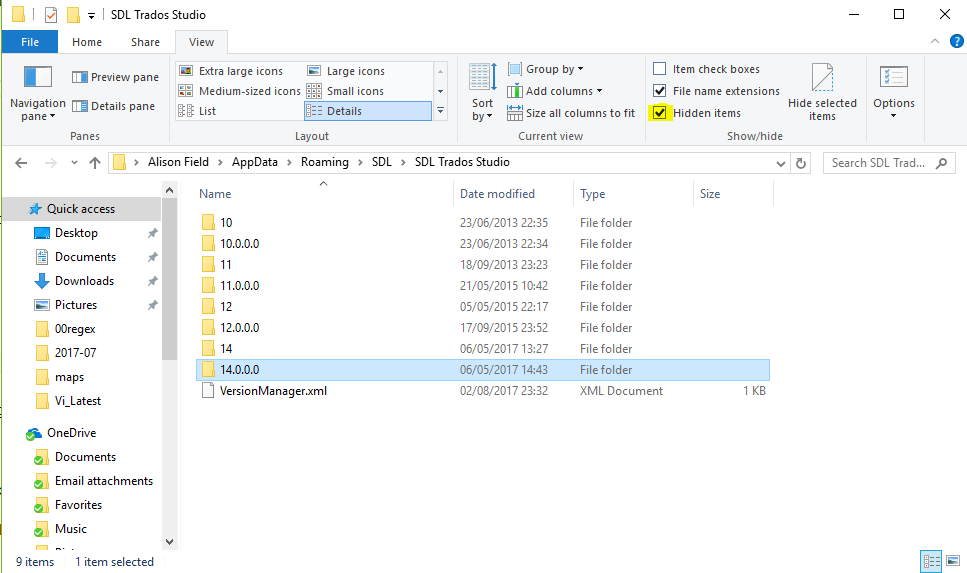Image resolution: width=967 pixels, height=573 pixels.
Task: Navigate to Alison Field in breadcrumb
Action: pos(178,162)
